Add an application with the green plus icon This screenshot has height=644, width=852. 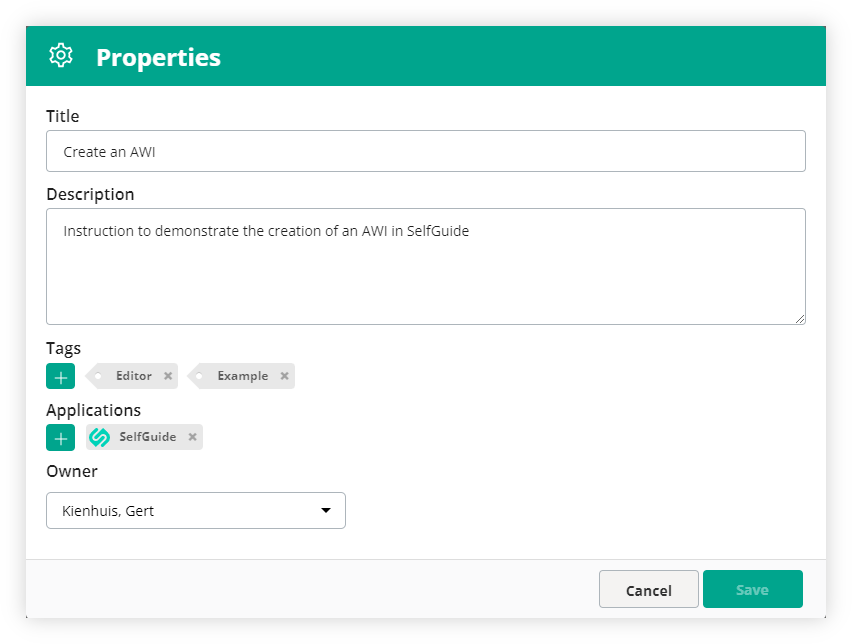(x=60, y=437)
